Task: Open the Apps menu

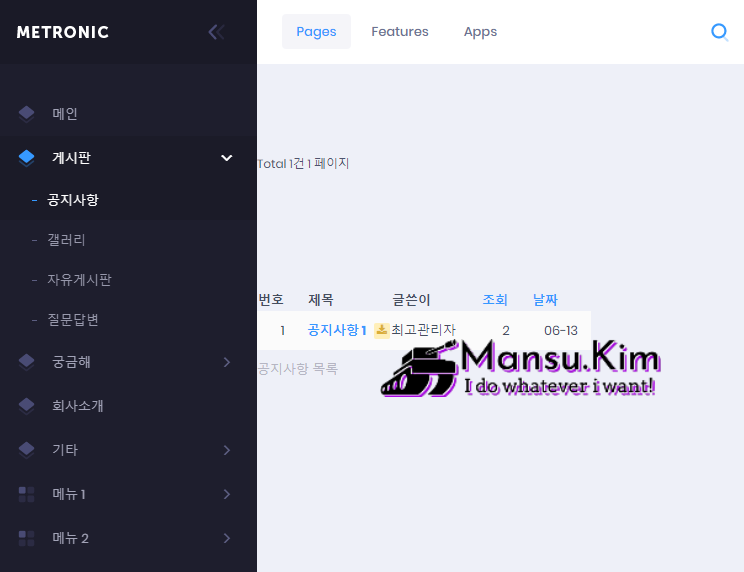Action: pos(480,32)
